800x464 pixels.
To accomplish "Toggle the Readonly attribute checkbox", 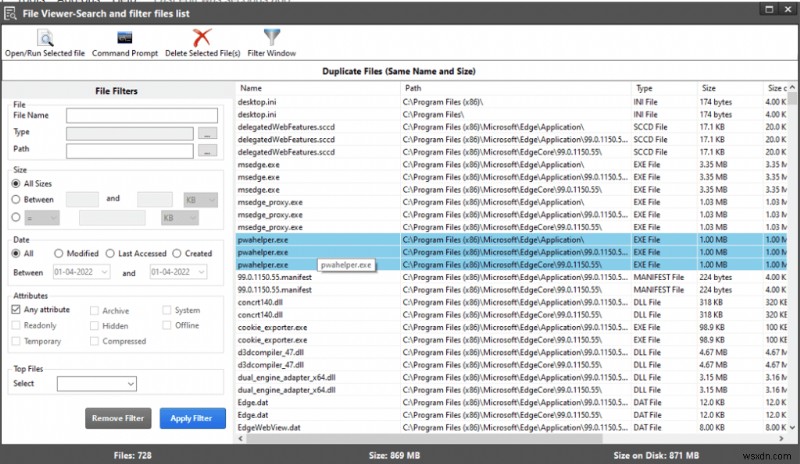I will pyautogui.click(x=16, y=325).
